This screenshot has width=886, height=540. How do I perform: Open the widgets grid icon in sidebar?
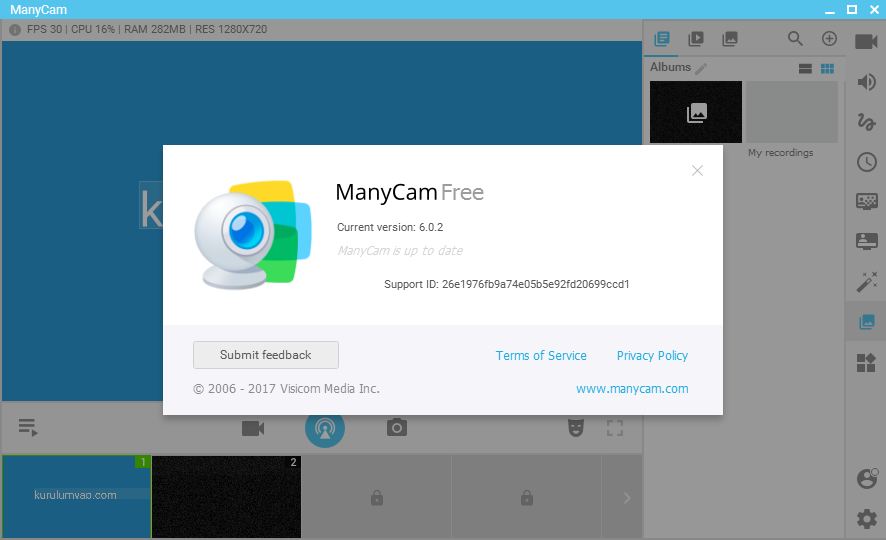(866, 362)
